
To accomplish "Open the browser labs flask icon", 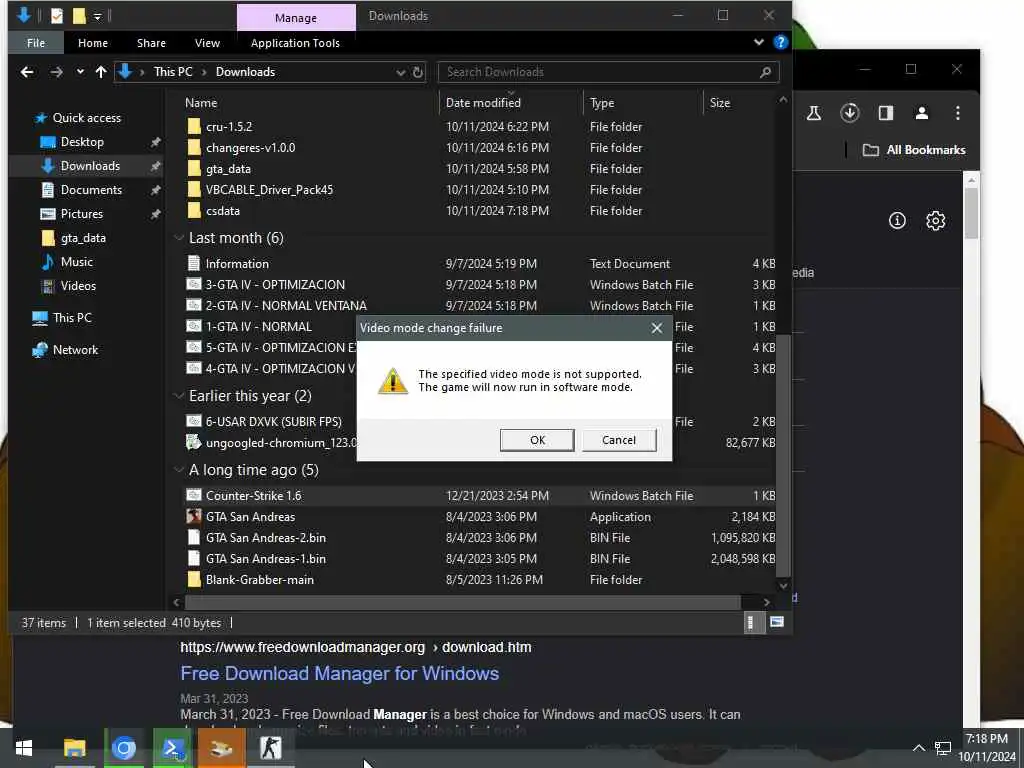I will pos(813,113).
